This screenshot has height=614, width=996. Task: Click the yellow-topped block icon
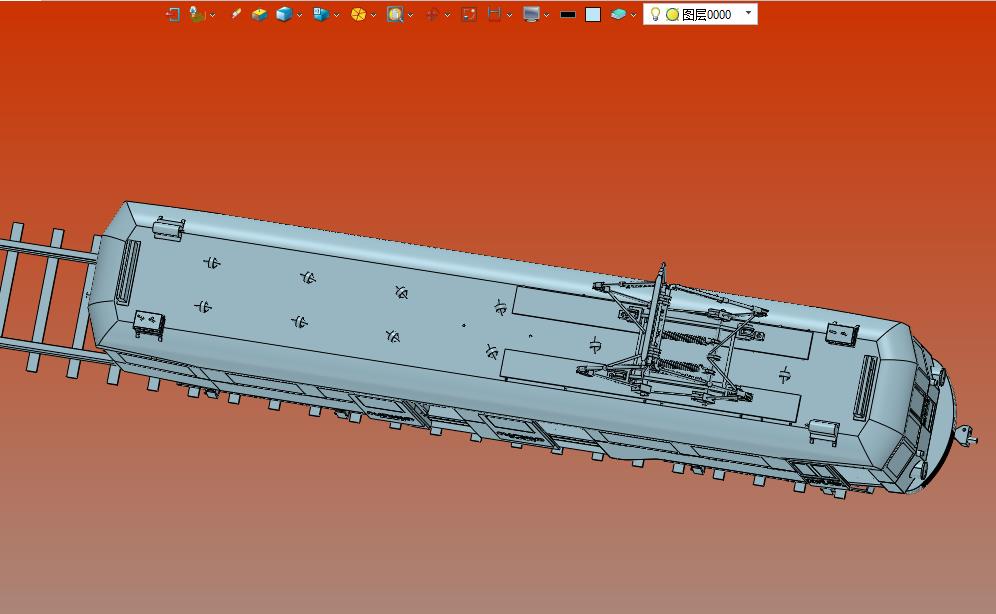(x=259, y=15)
